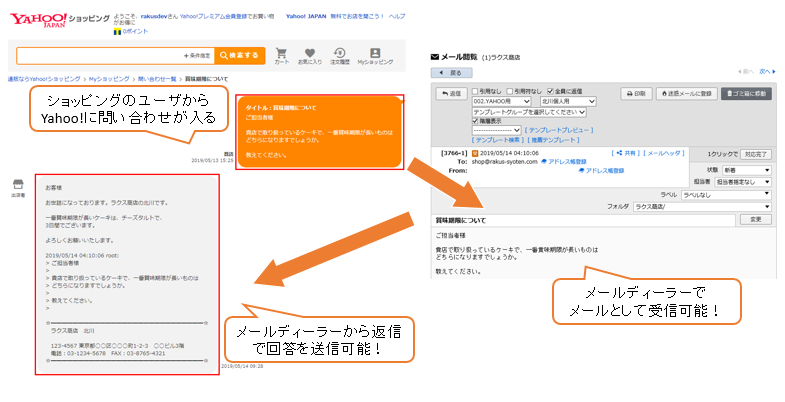
Task: Click 無料でお店を開こう！ link
Action: [x=357, y=17]
